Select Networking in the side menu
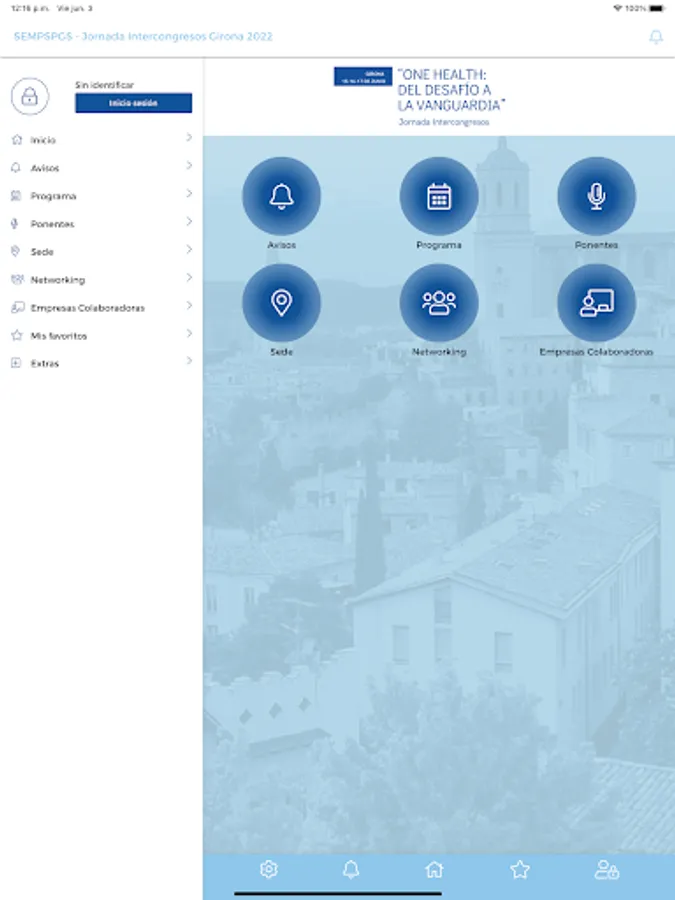 102,280
